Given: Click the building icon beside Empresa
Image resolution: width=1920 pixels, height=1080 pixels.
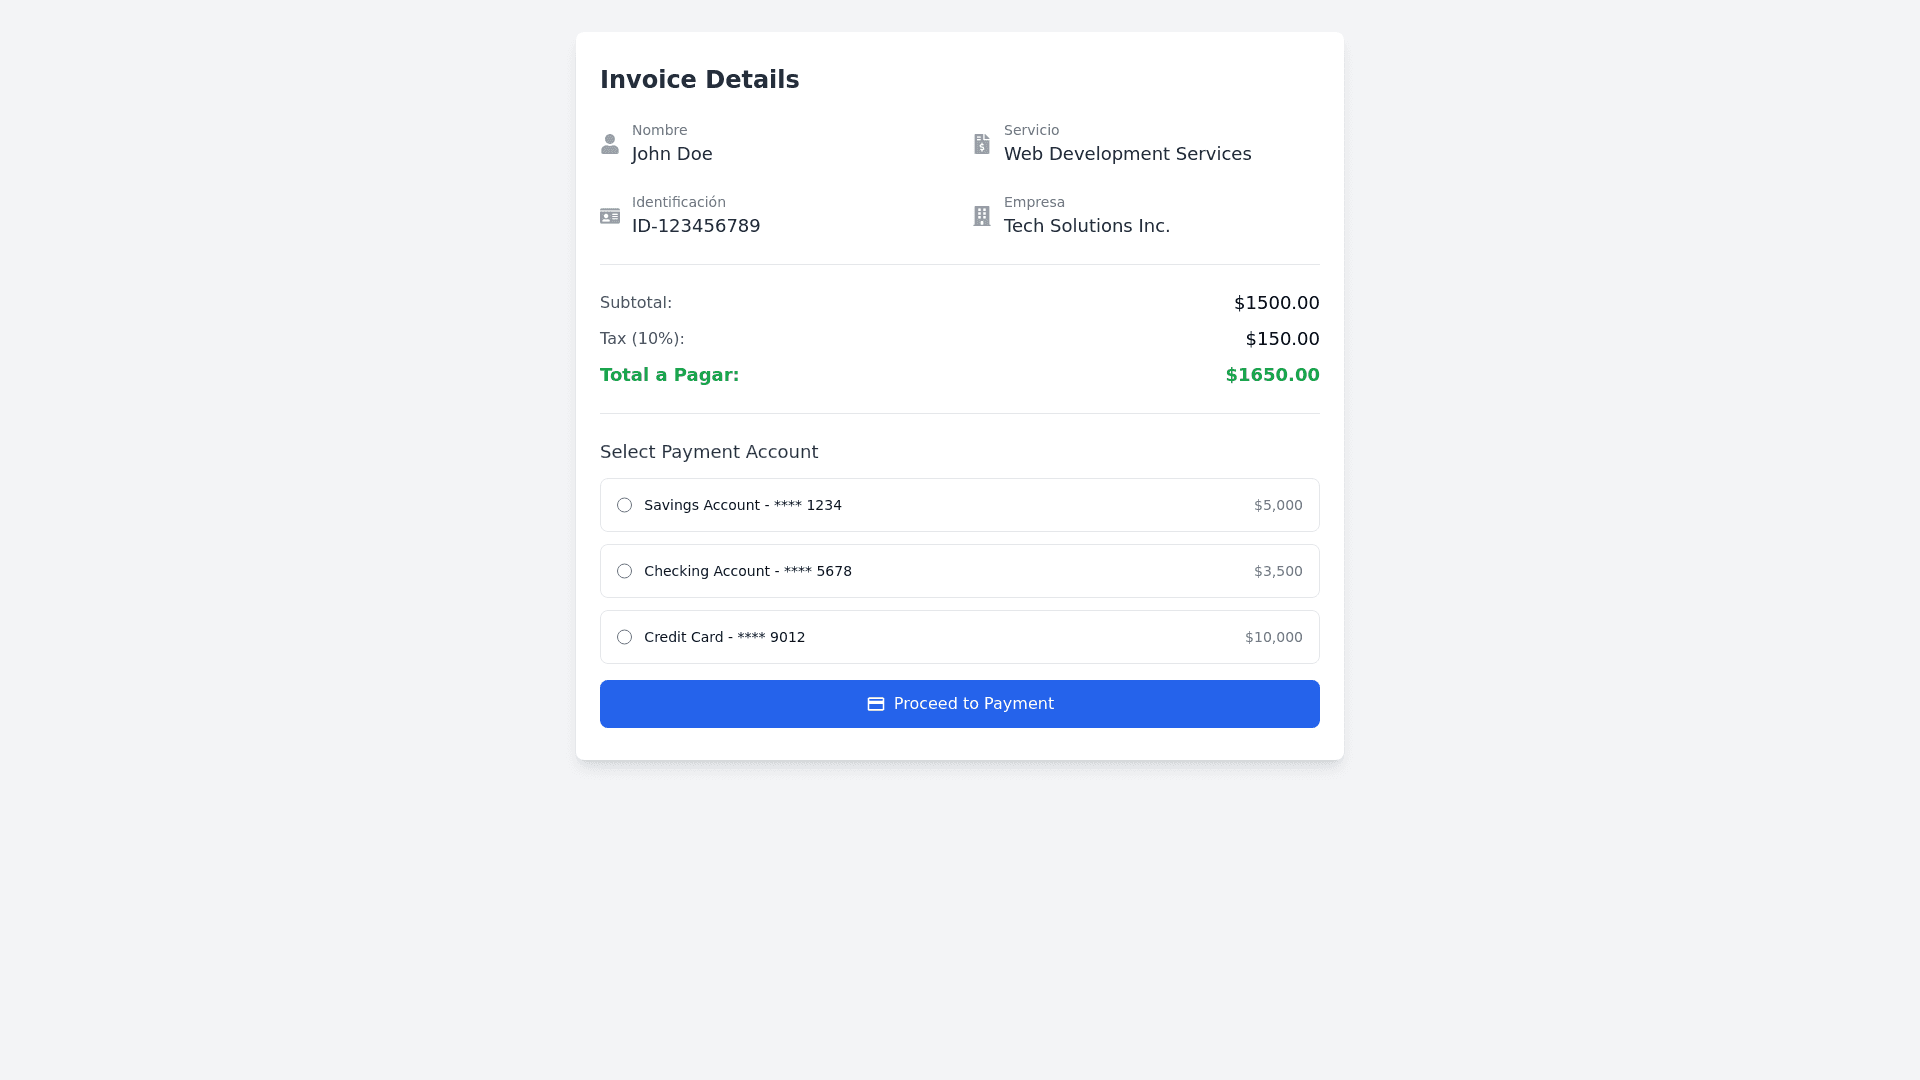Looking at the screenshot, I should tap(982, 216).
